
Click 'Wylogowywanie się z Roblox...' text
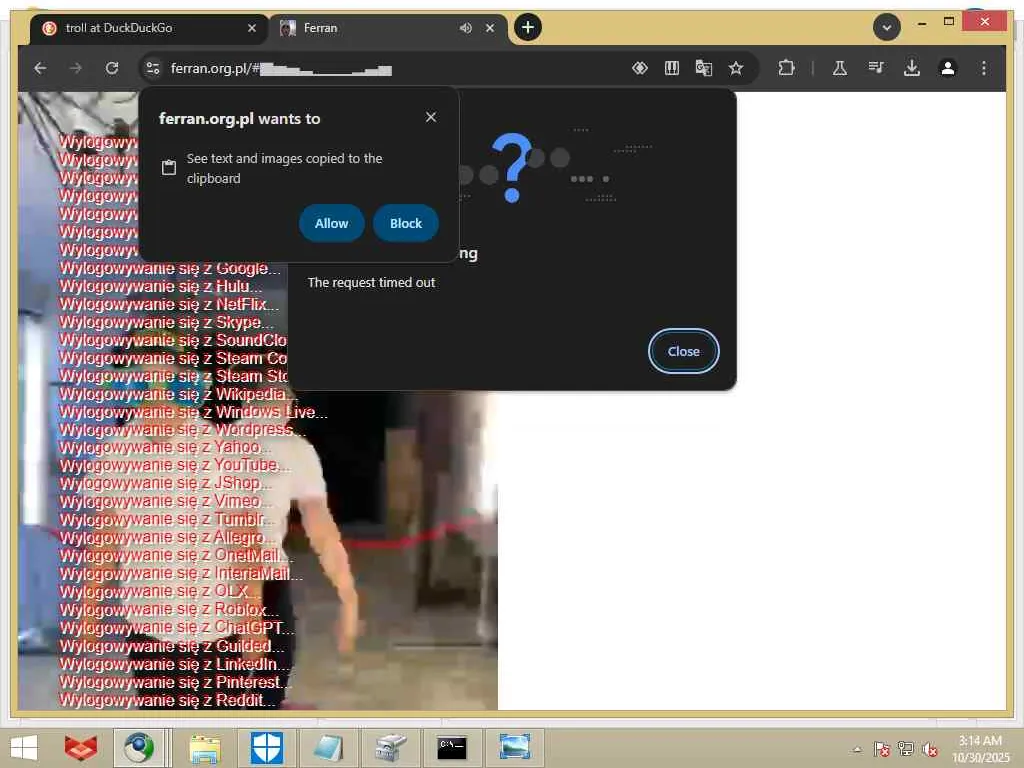[168, 609]
